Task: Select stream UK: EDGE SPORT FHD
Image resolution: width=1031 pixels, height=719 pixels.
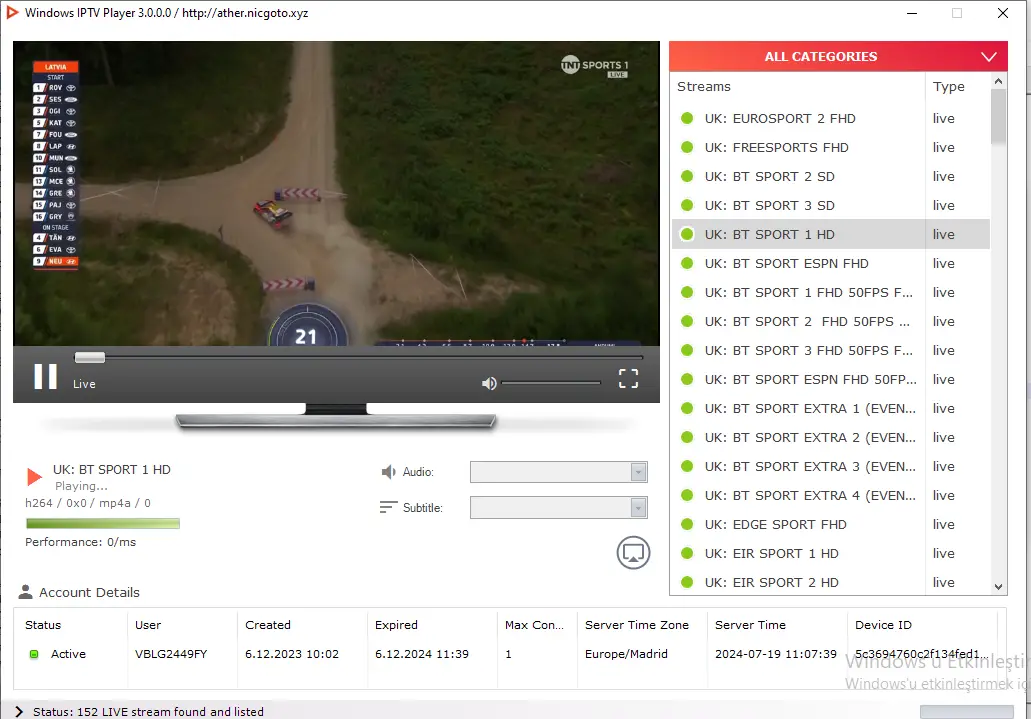Action: pos(830,524)
